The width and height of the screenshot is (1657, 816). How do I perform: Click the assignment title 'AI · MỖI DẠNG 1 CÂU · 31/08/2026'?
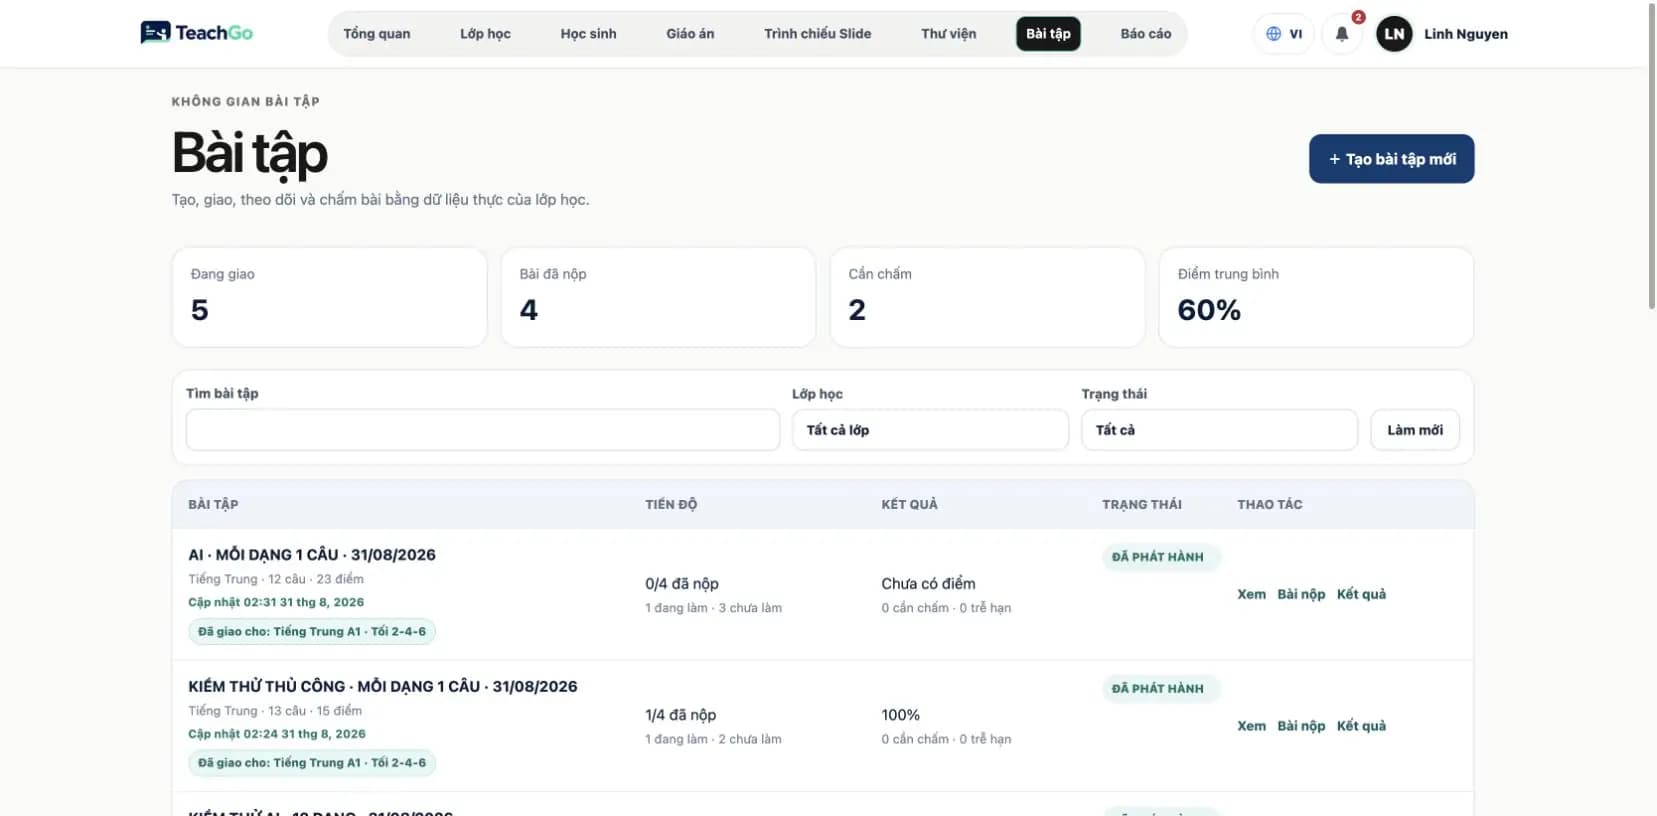[312, 555]
